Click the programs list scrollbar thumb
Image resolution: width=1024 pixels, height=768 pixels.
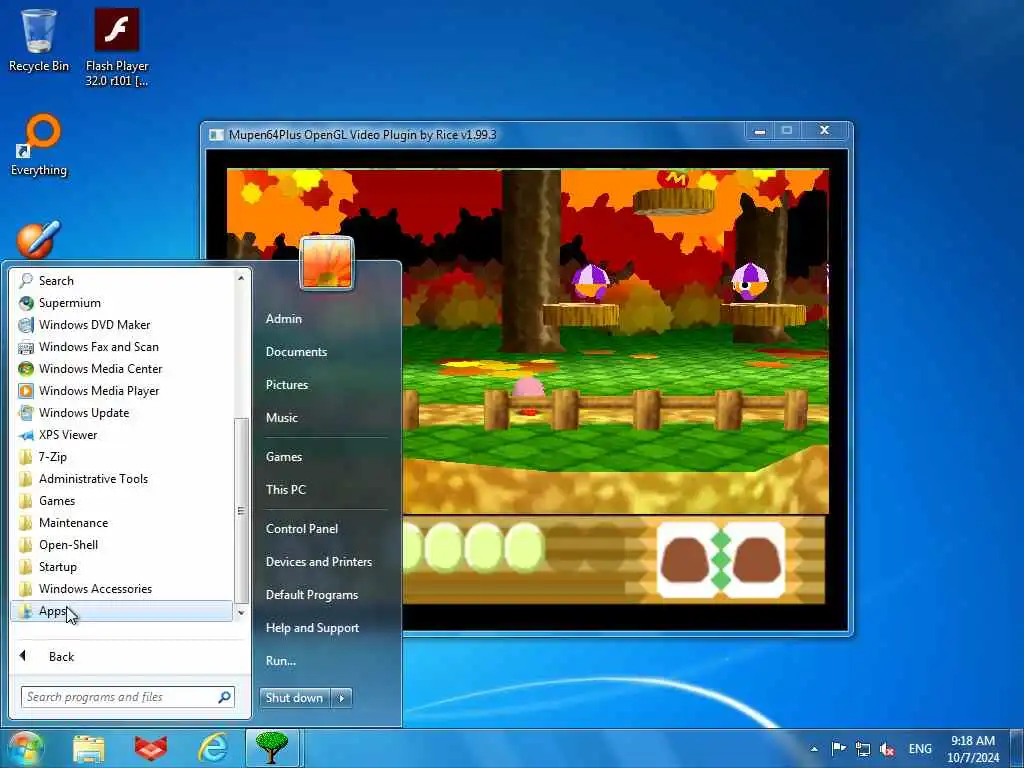click(x=241, y=511)
